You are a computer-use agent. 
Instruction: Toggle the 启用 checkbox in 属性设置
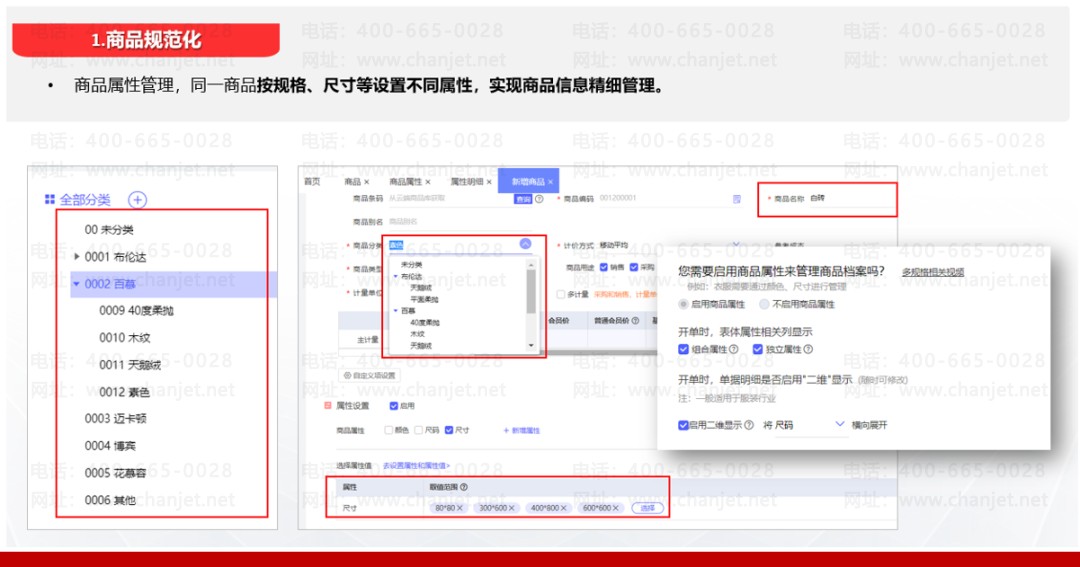point(393,406)
